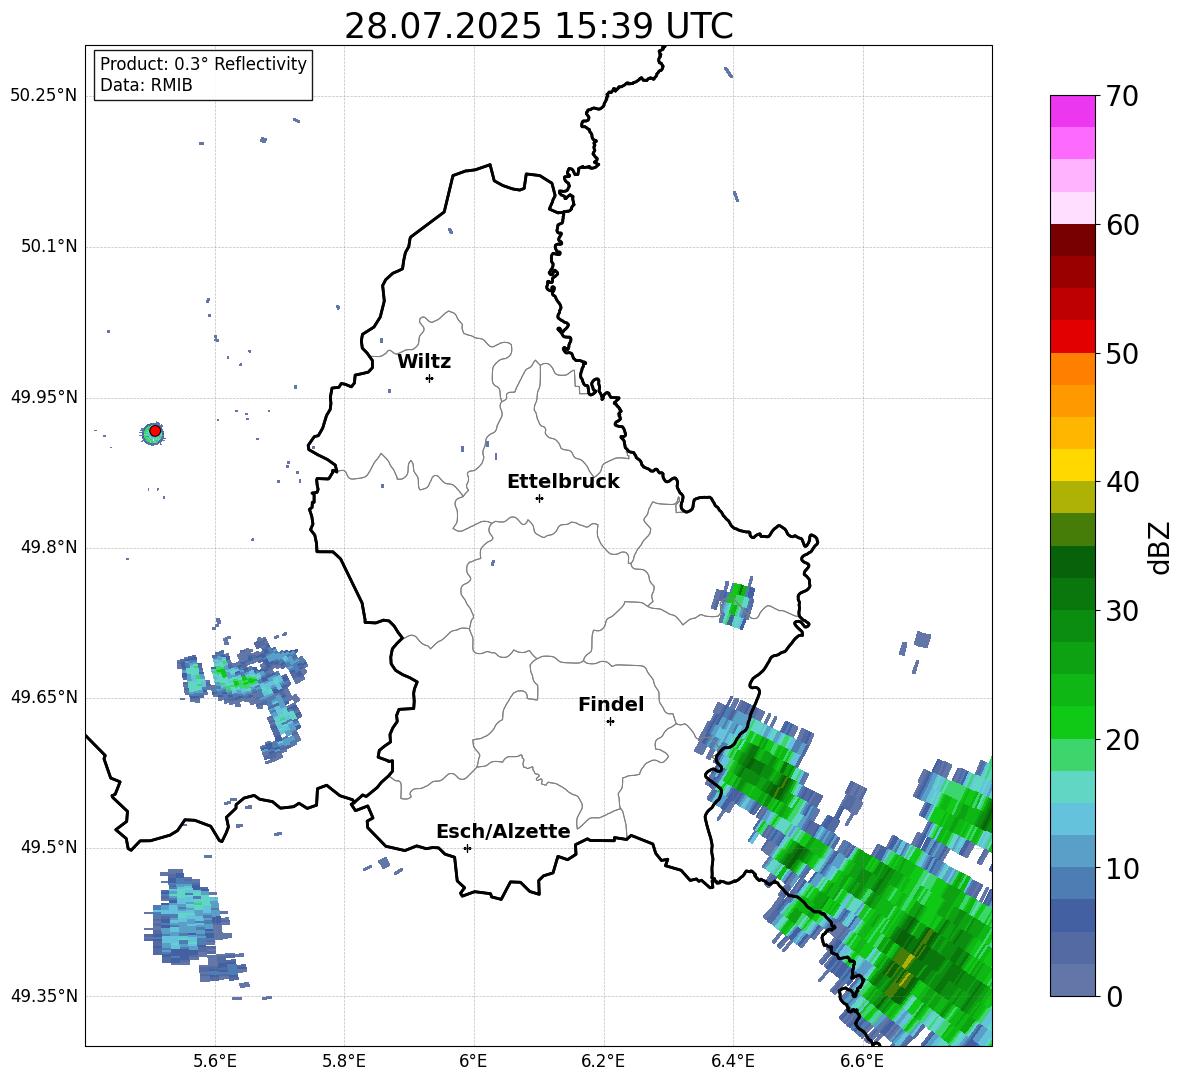This screenshot has width=1184, height=1081.
Task: Click the 5.8°E longitude label
Action: [344, 1061]
